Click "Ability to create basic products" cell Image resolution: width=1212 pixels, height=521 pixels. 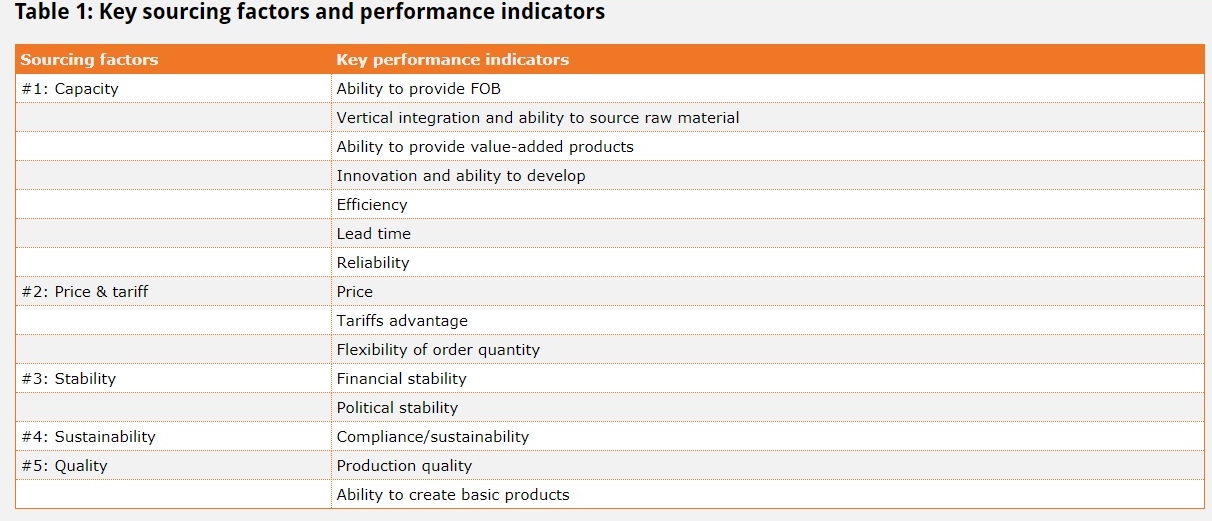pos(452,495)
